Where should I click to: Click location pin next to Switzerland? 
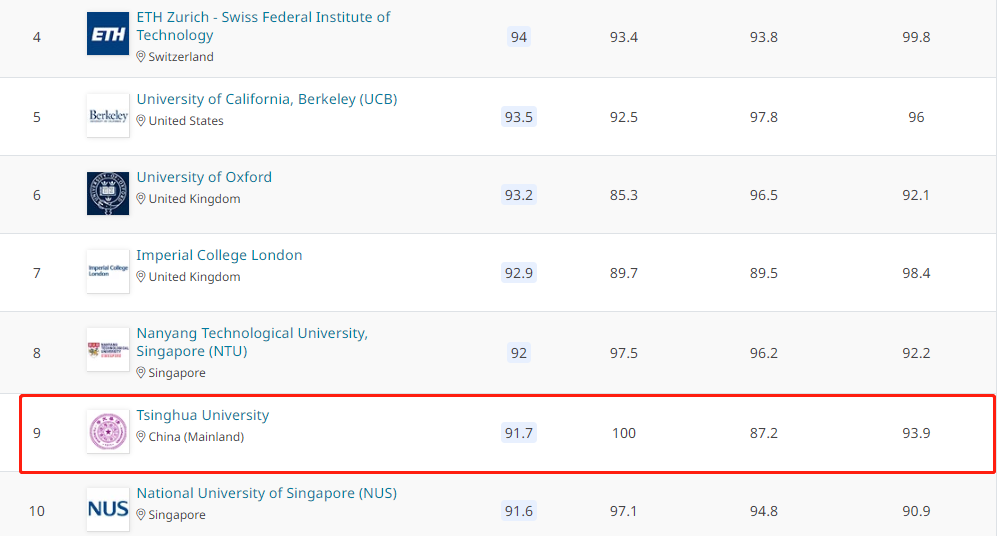pyautogui.click(x=141, y=57)
